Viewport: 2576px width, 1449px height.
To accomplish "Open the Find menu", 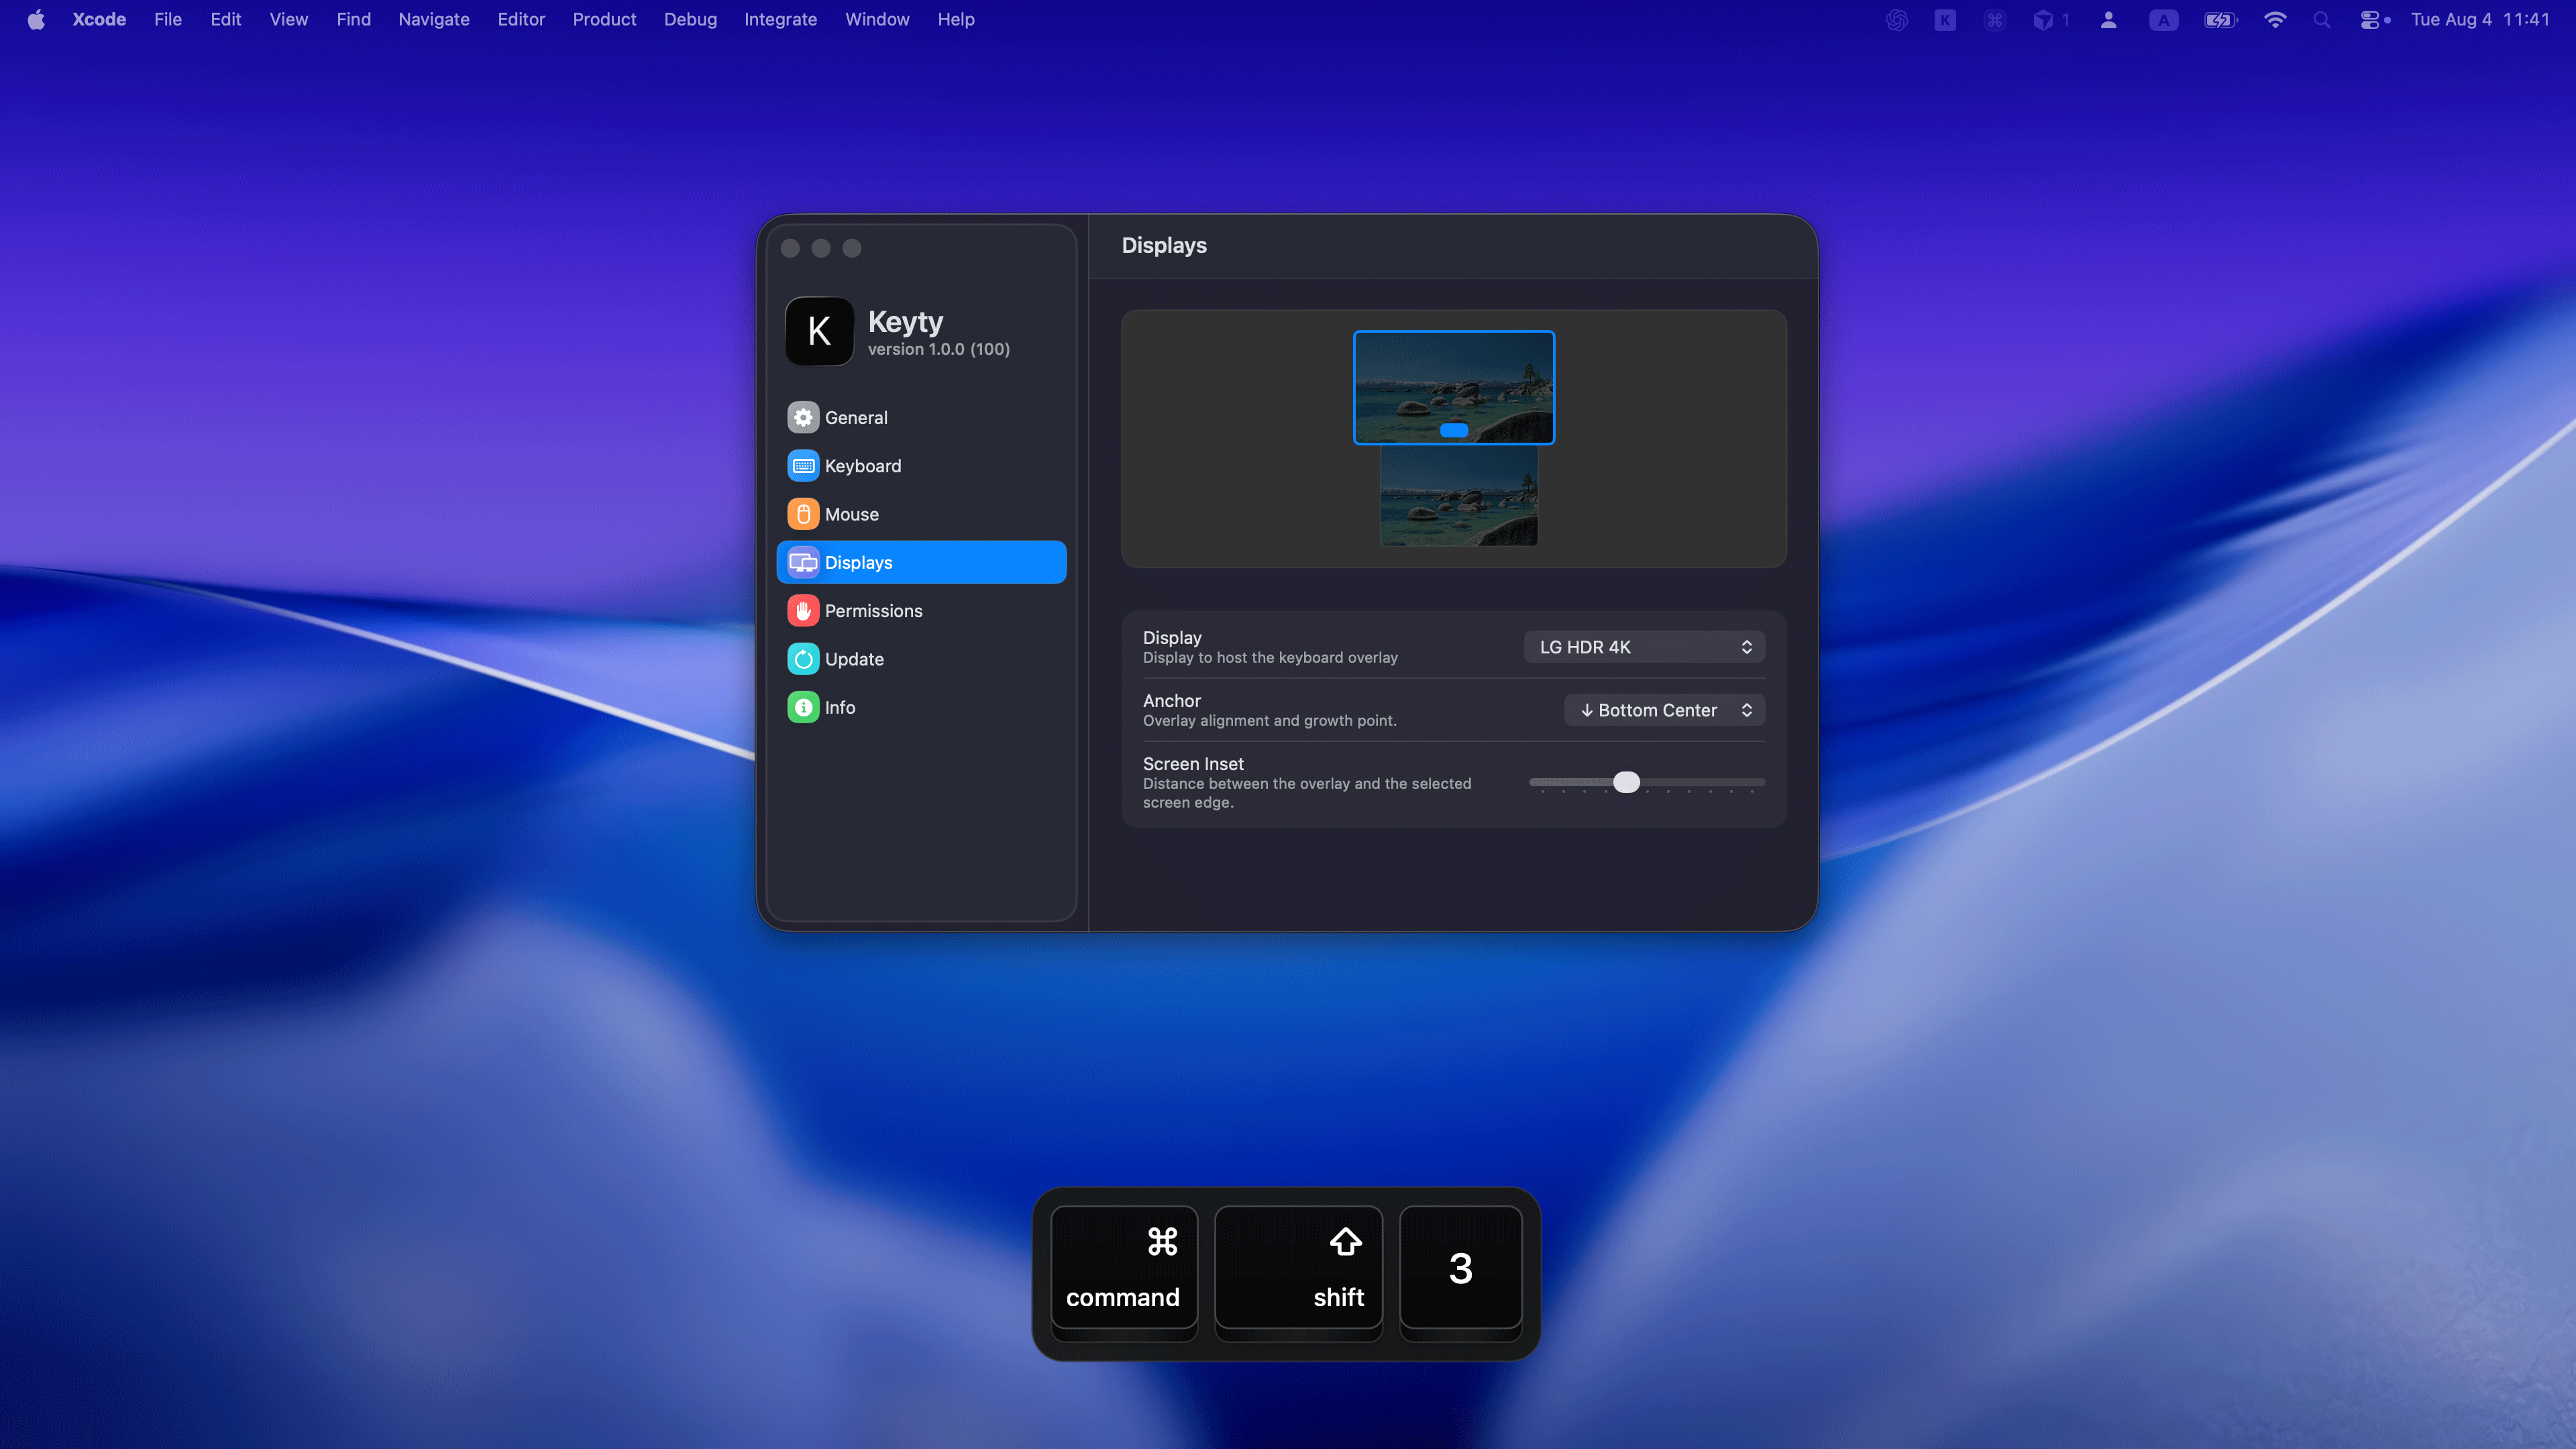I will pos(354,20).
